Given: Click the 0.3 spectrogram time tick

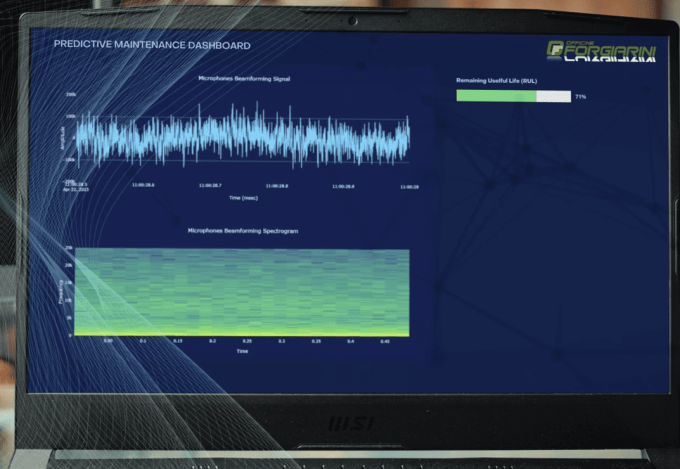Looking at the screenshot, I should (x=282, y=341).
